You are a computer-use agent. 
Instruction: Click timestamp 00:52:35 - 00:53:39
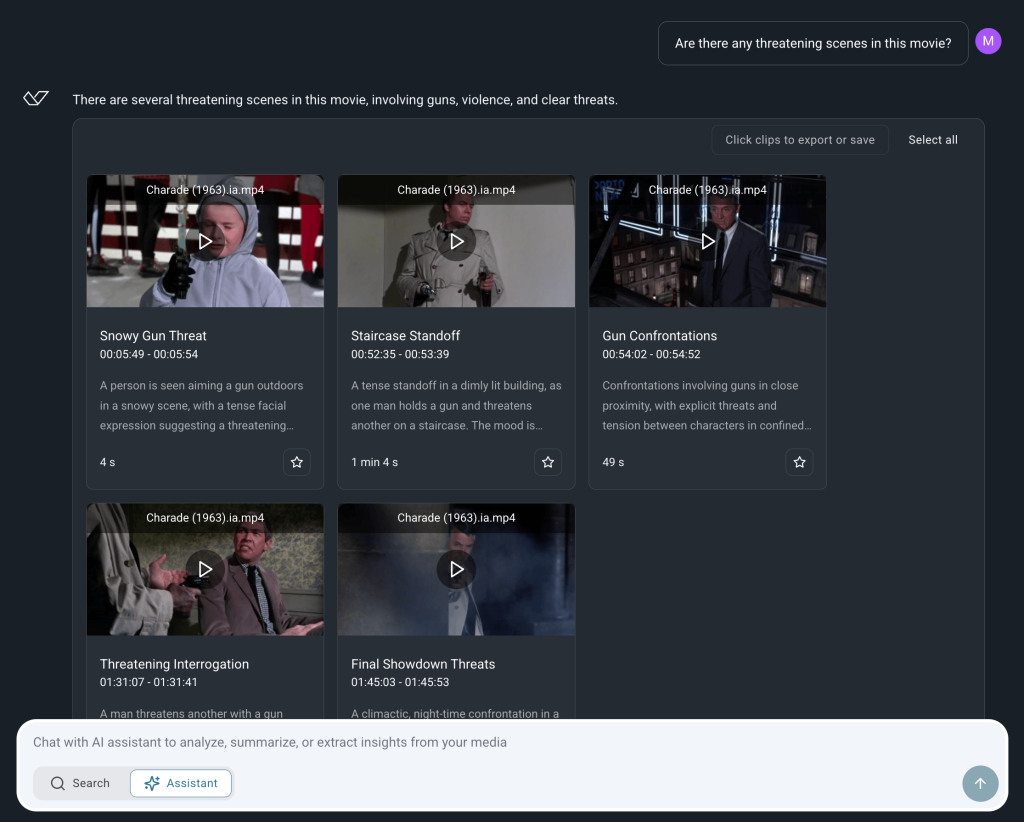point(400,355)
